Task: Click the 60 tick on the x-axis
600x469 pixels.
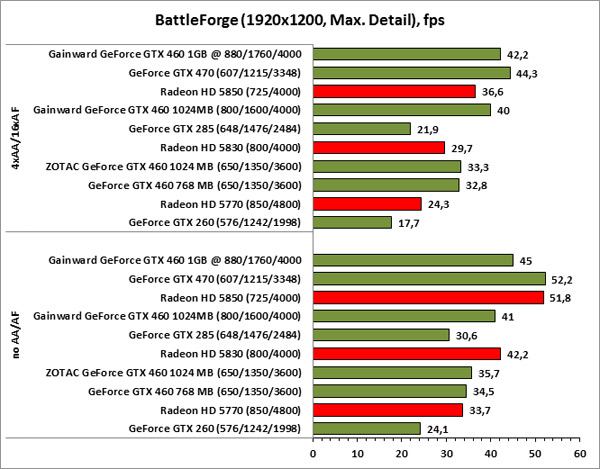Action: 579,452
